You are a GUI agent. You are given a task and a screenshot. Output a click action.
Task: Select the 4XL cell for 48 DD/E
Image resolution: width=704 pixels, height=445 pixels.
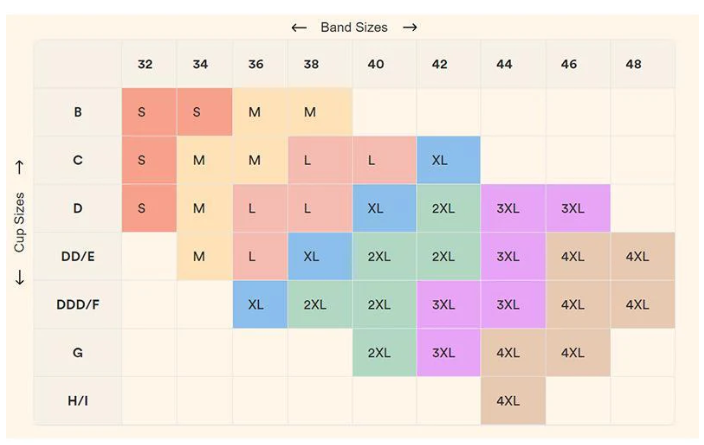(637, 256)
